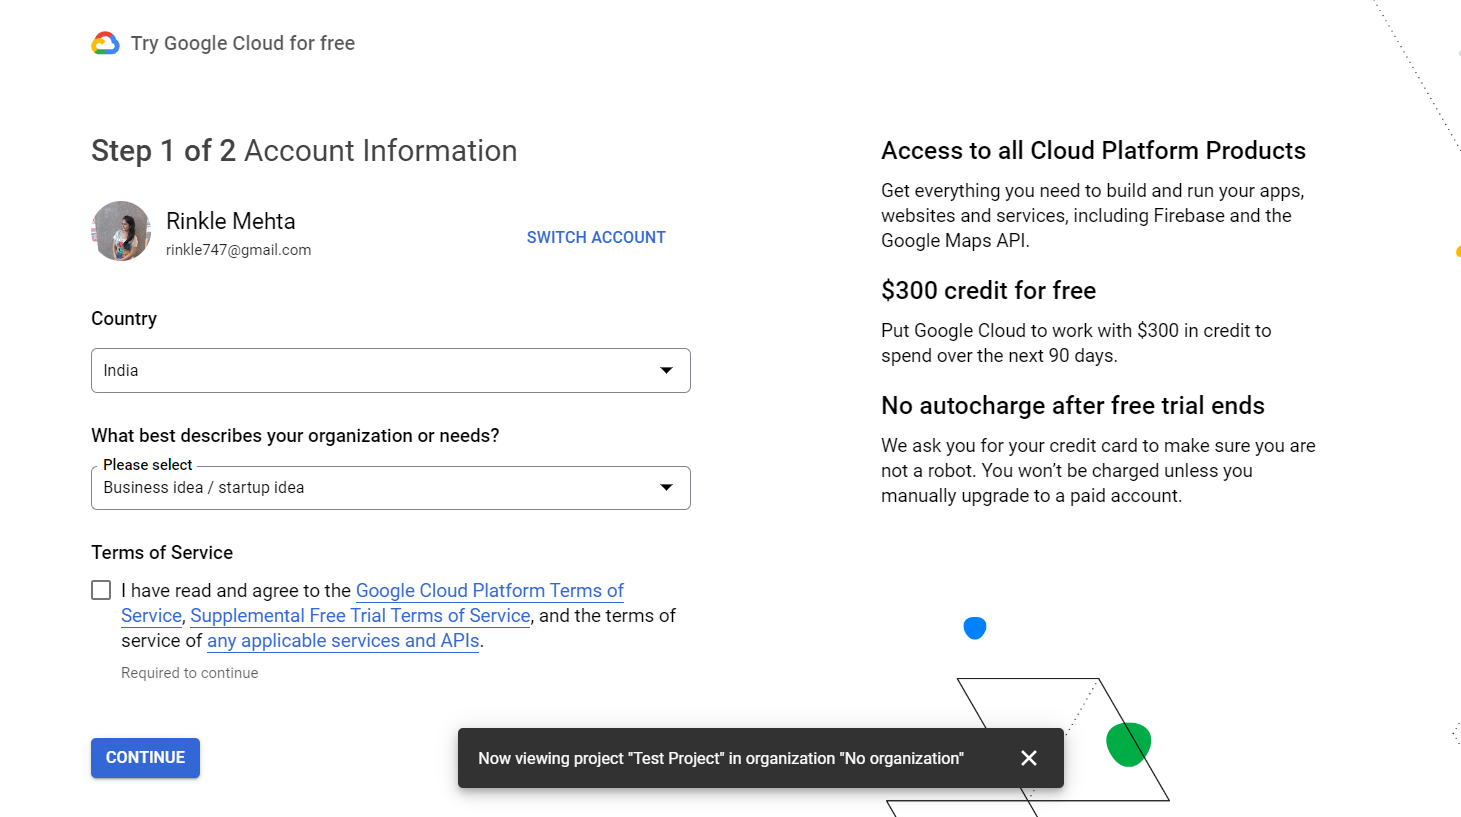Viewport: 1461px width, 817px height.
Task: Click the blue decorative blob shape
Action: [975, 628]
